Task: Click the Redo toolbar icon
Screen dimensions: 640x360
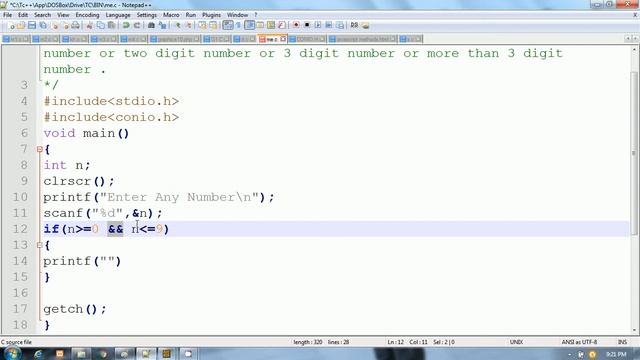Action: click(137, 25)
